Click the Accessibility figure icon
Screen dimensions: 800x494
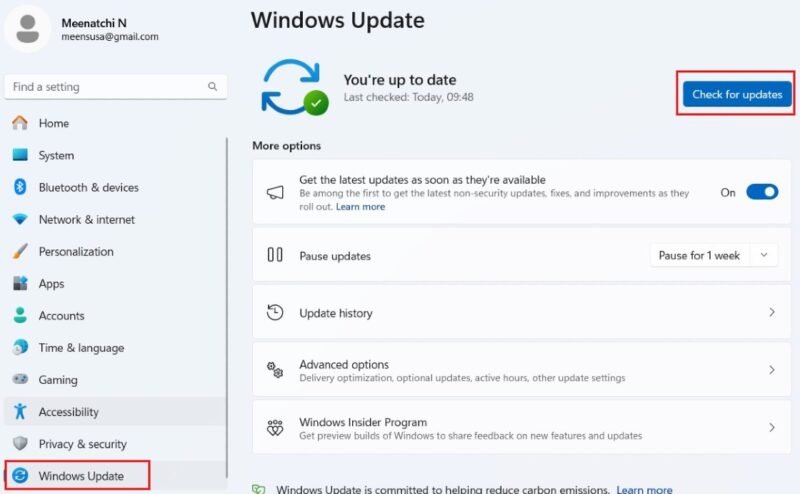coord(20,411)
